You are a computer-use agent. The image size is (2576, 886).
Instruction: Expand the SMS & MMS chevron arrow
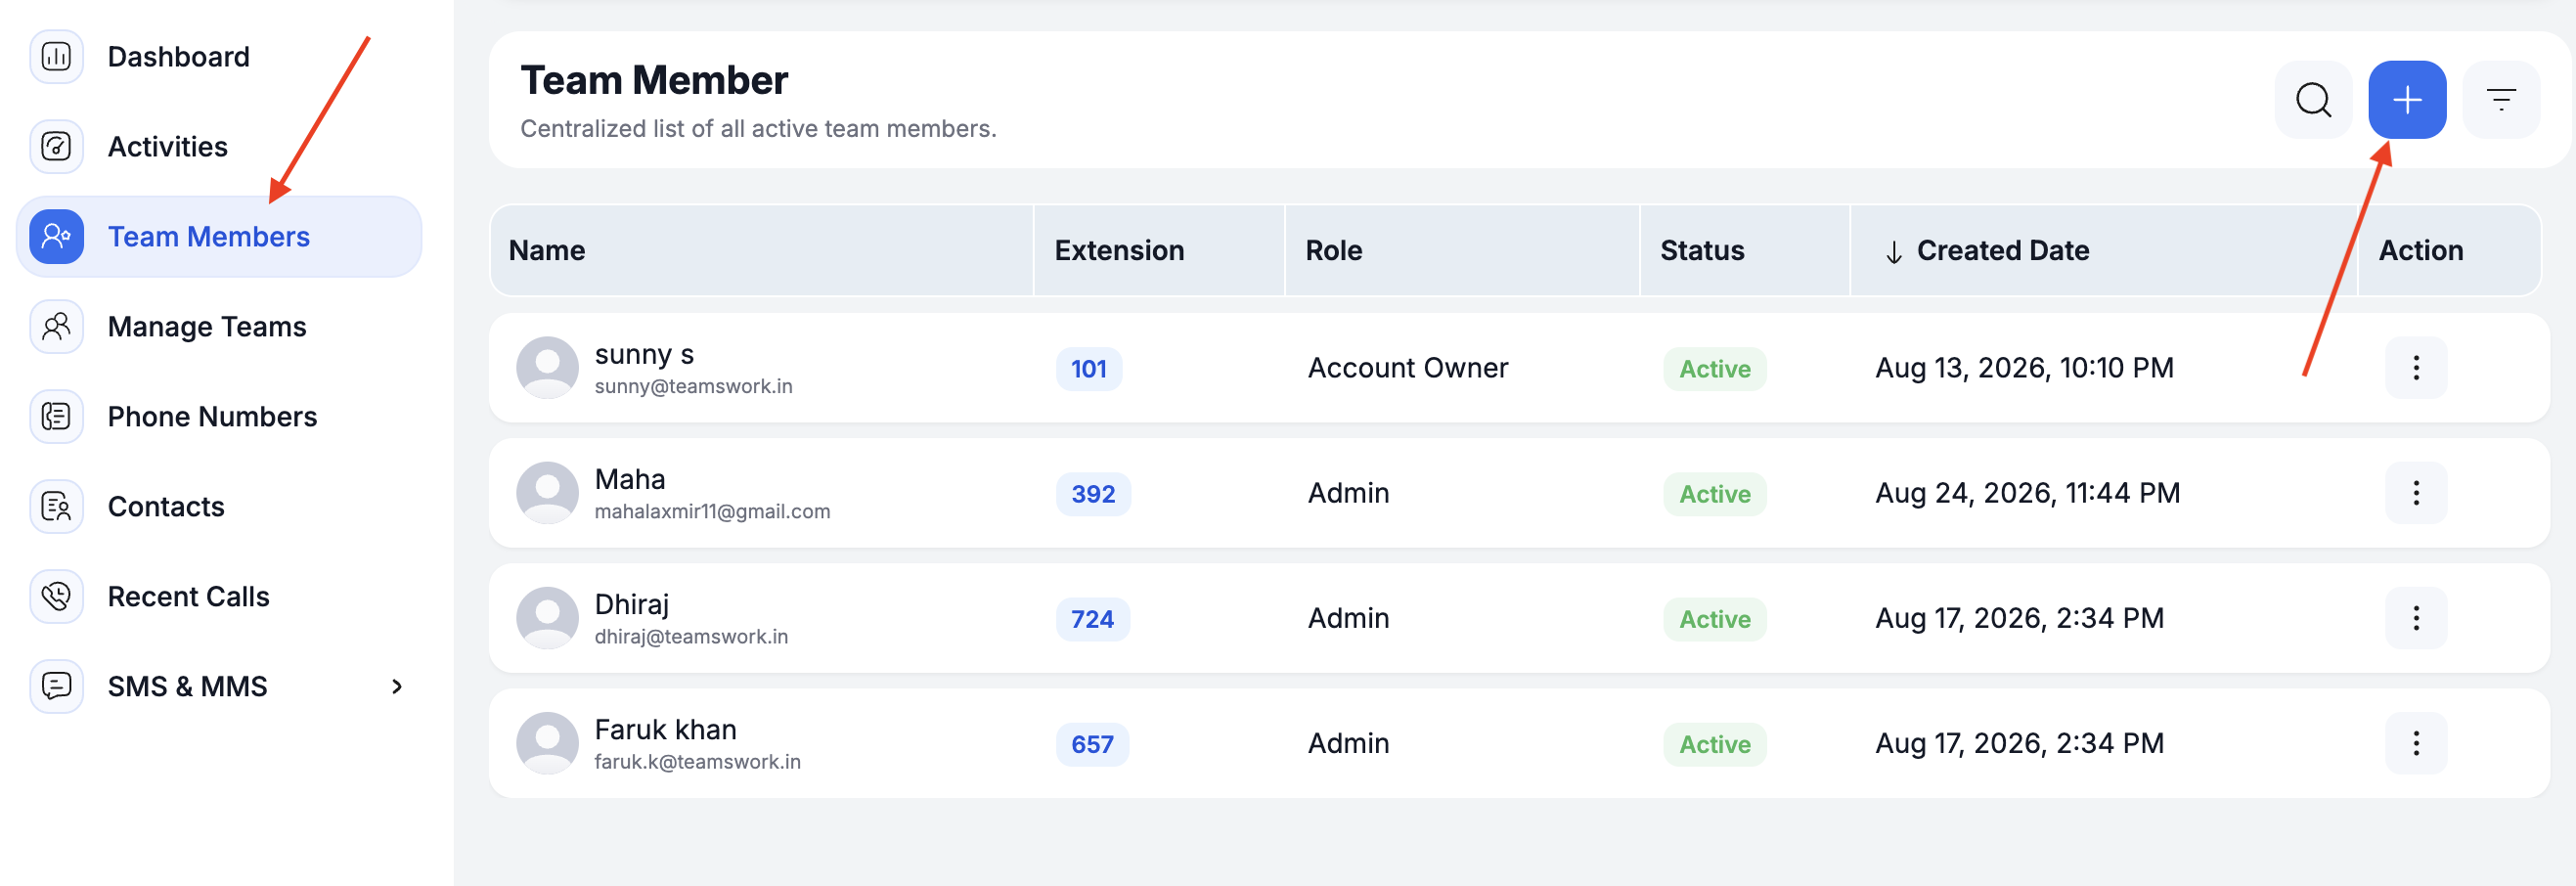coord(397,687)
